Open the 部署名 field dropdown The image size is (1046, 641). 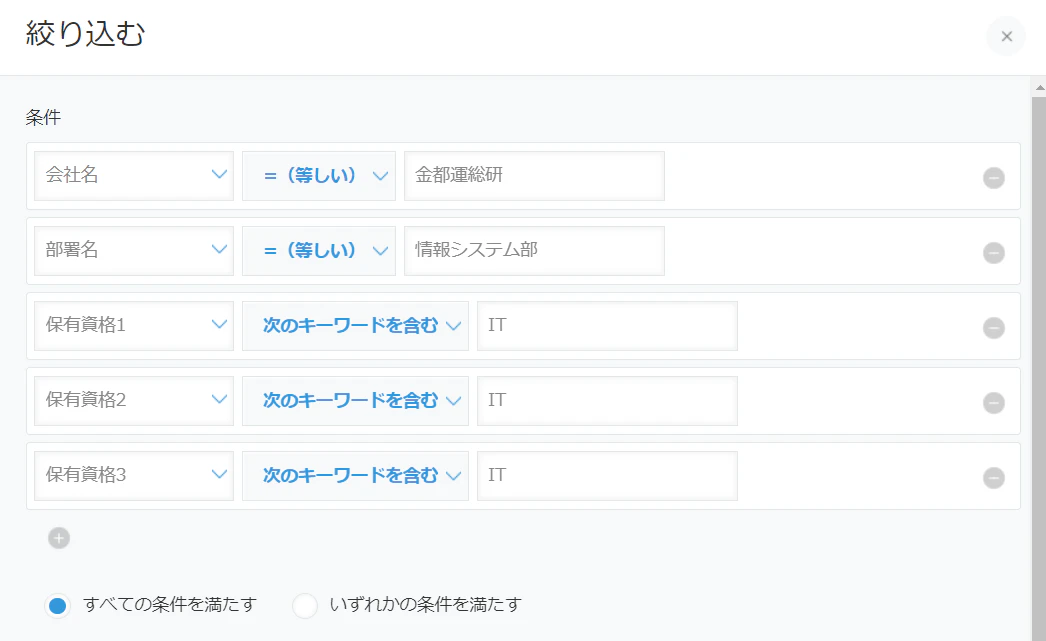coord(134,251)
